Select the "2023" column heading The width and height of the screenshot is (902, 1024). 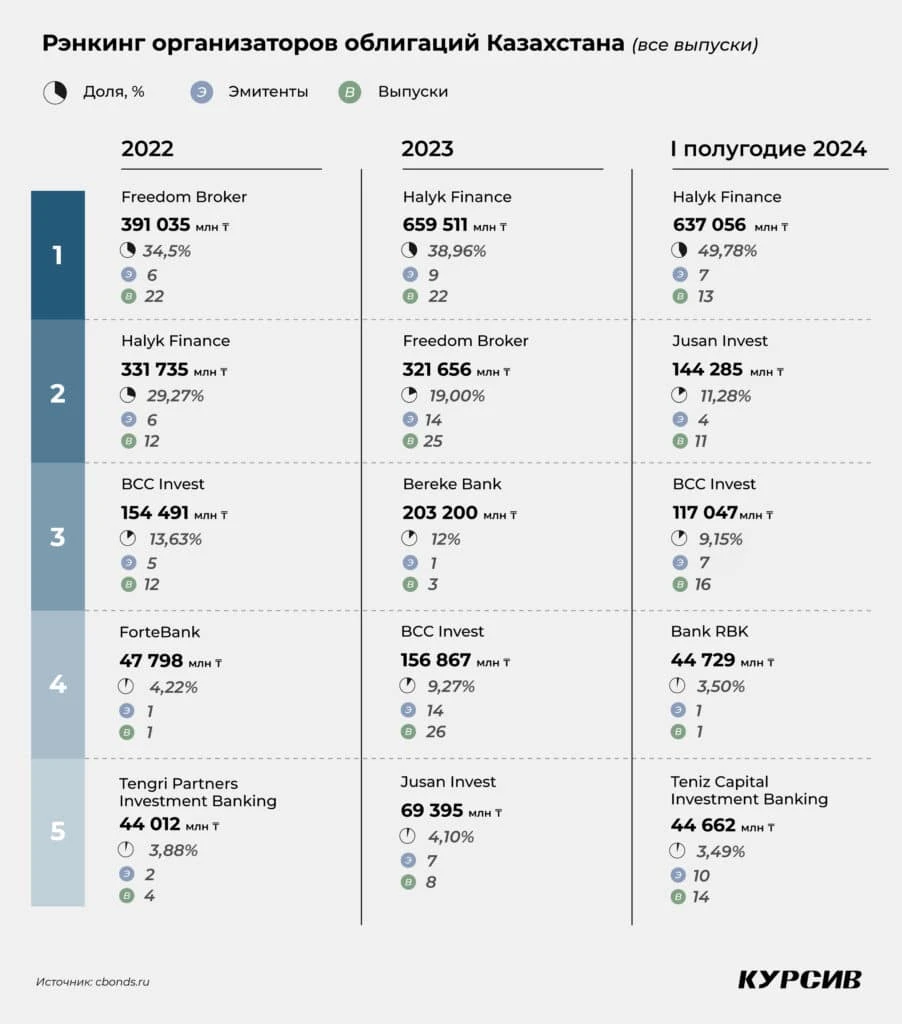click(x=427, y=149)
